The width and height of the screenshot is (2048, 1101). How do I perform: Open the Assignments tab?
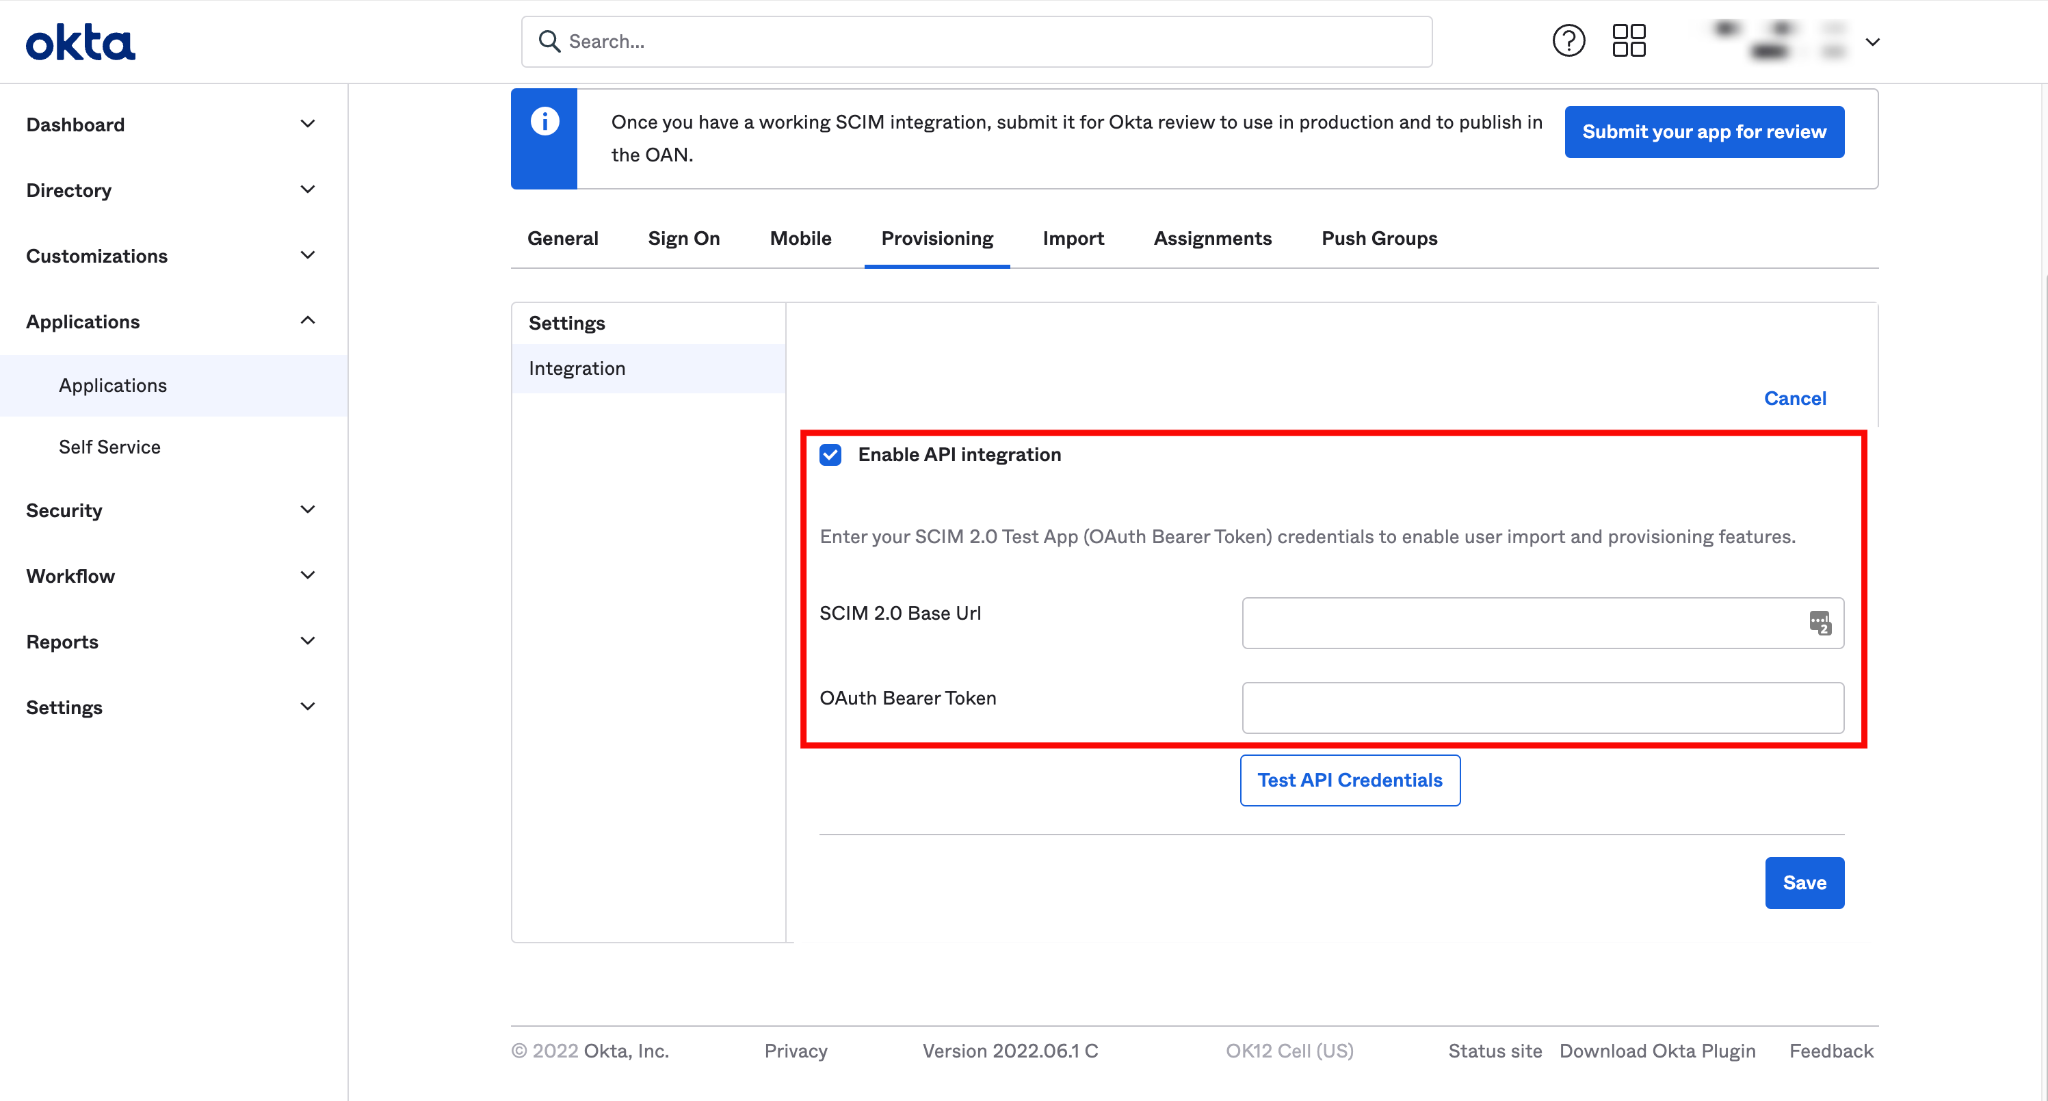(1213, 238)
